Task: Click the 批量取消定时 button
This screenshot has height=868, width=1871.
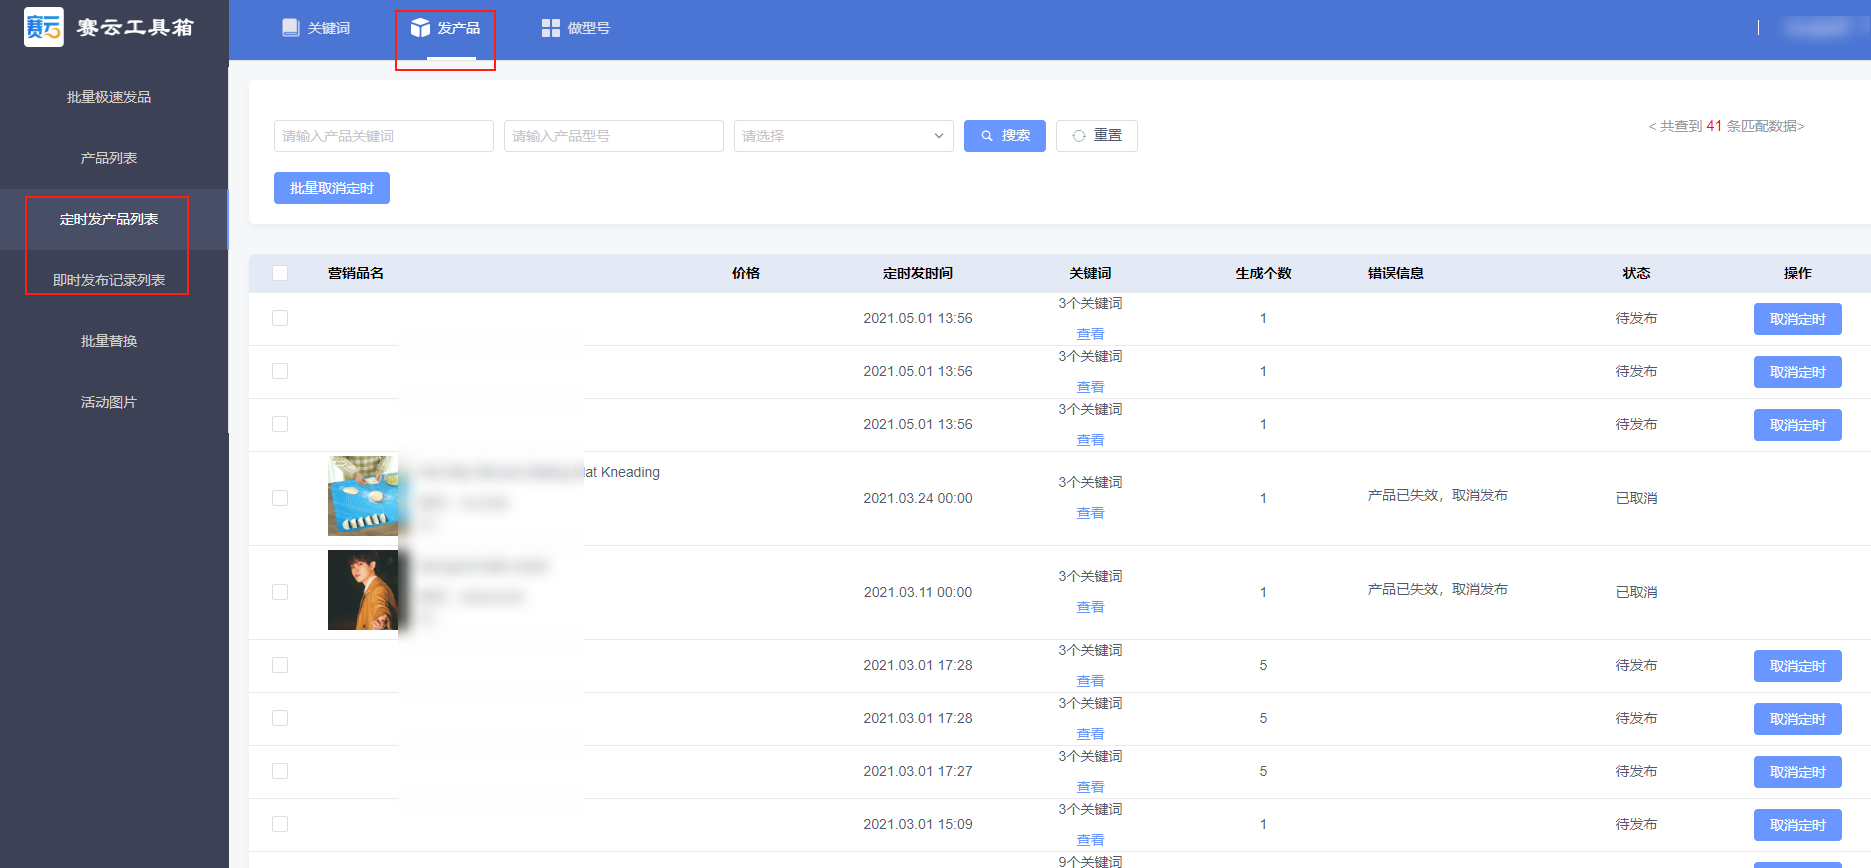Action: click(x=332, y=188)
